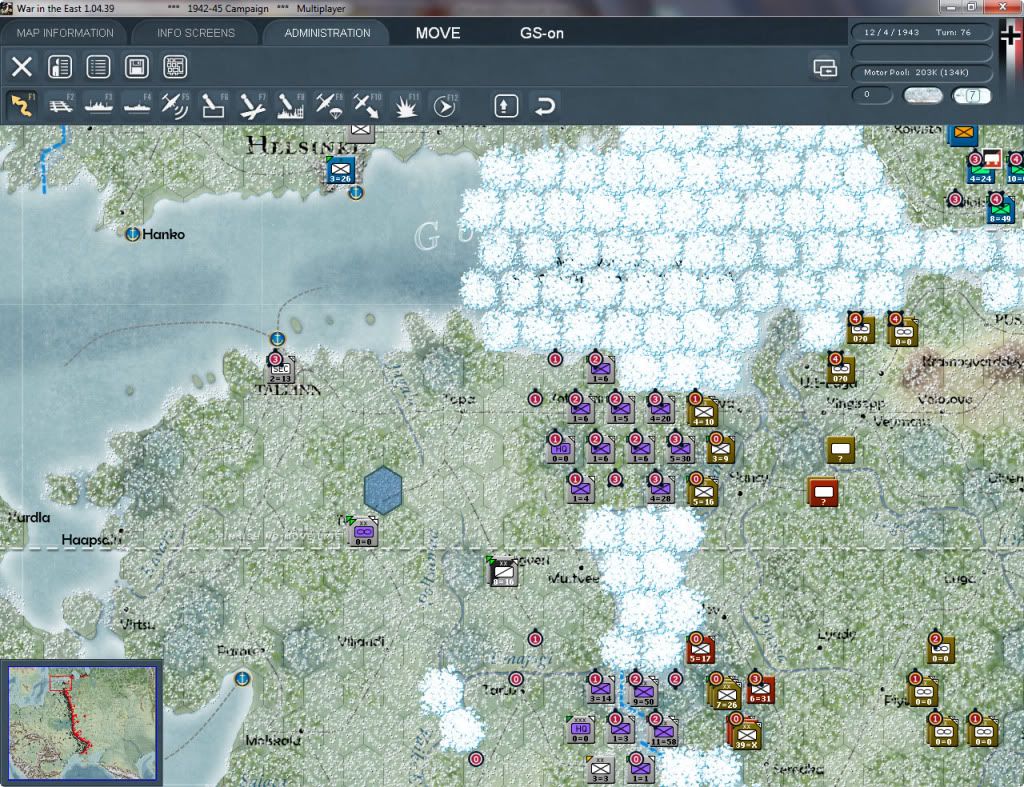Viewport: 1024px width, 787px height.
Task: Select the purple 11=58 unit
Action: pyautogui.click(x=664, y=732)
